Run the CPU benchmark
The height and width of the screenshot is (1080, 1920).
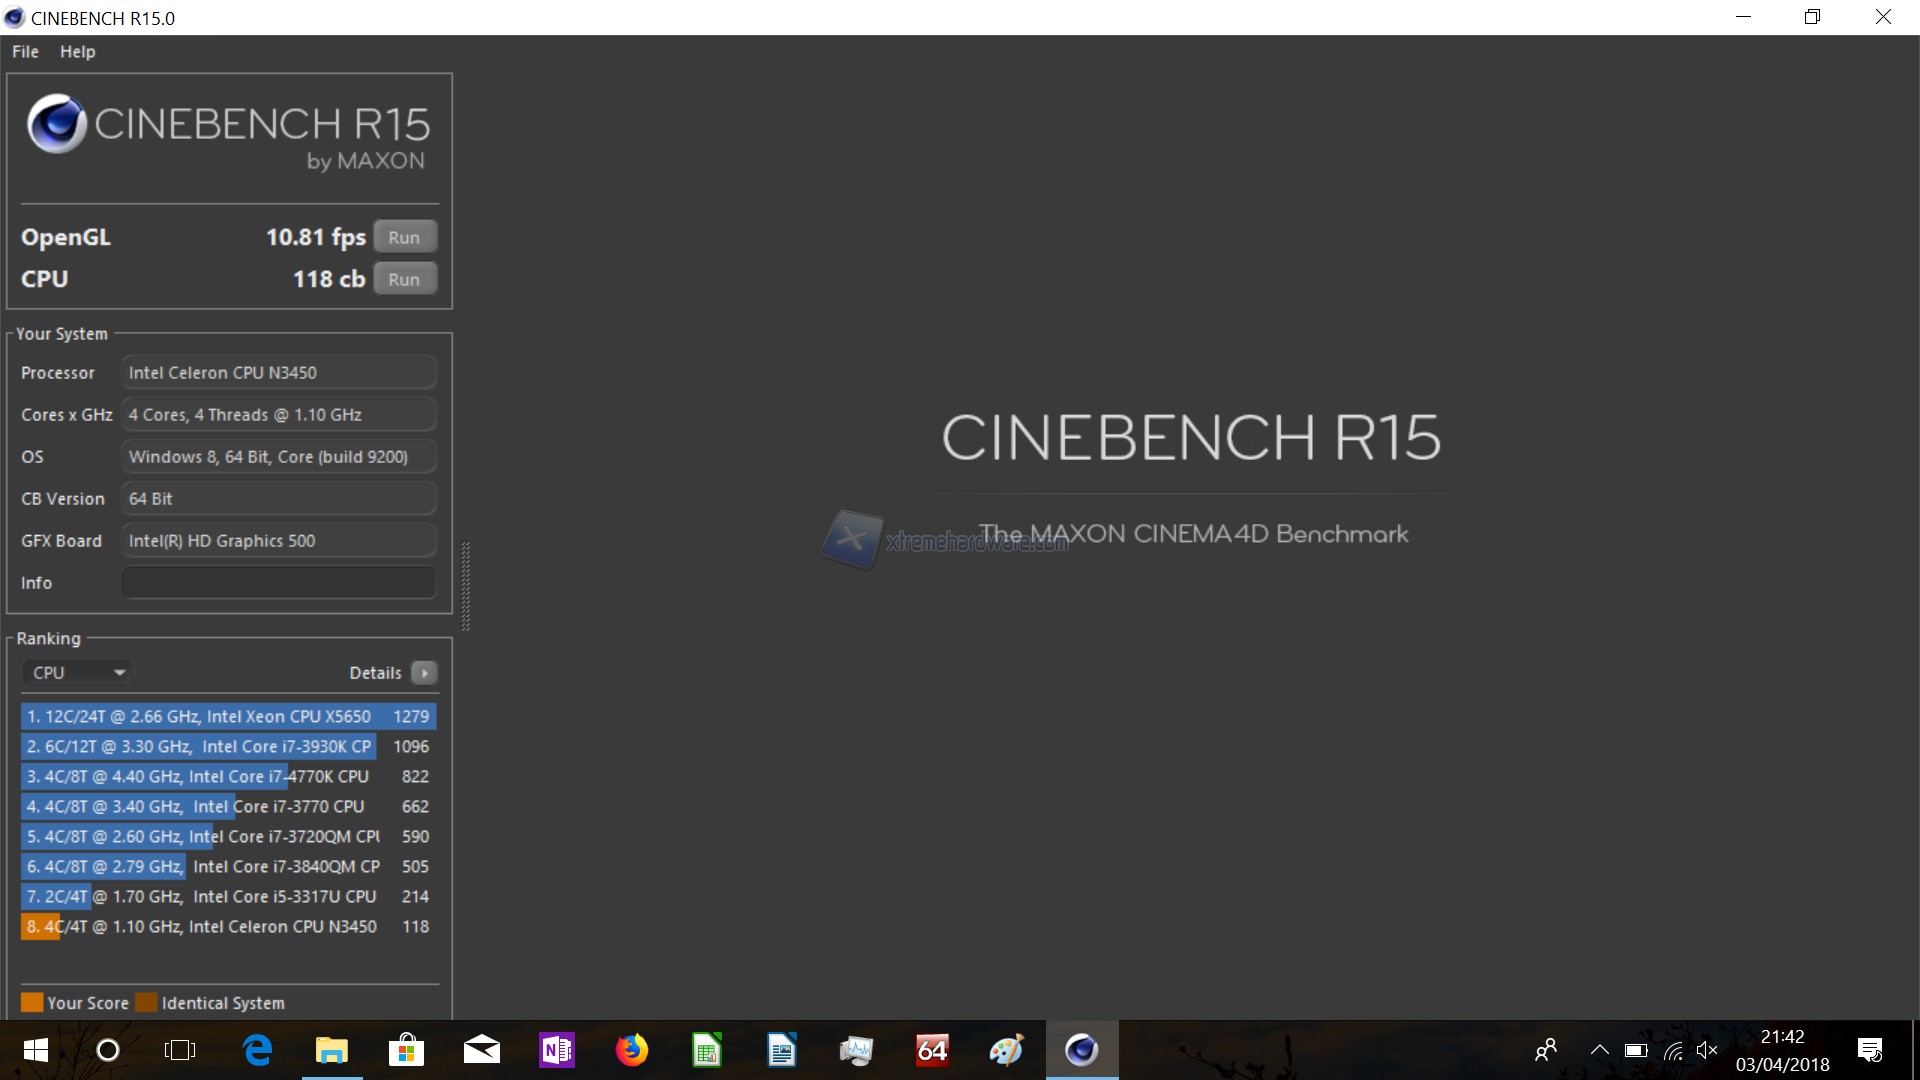[x=405, y=278]
